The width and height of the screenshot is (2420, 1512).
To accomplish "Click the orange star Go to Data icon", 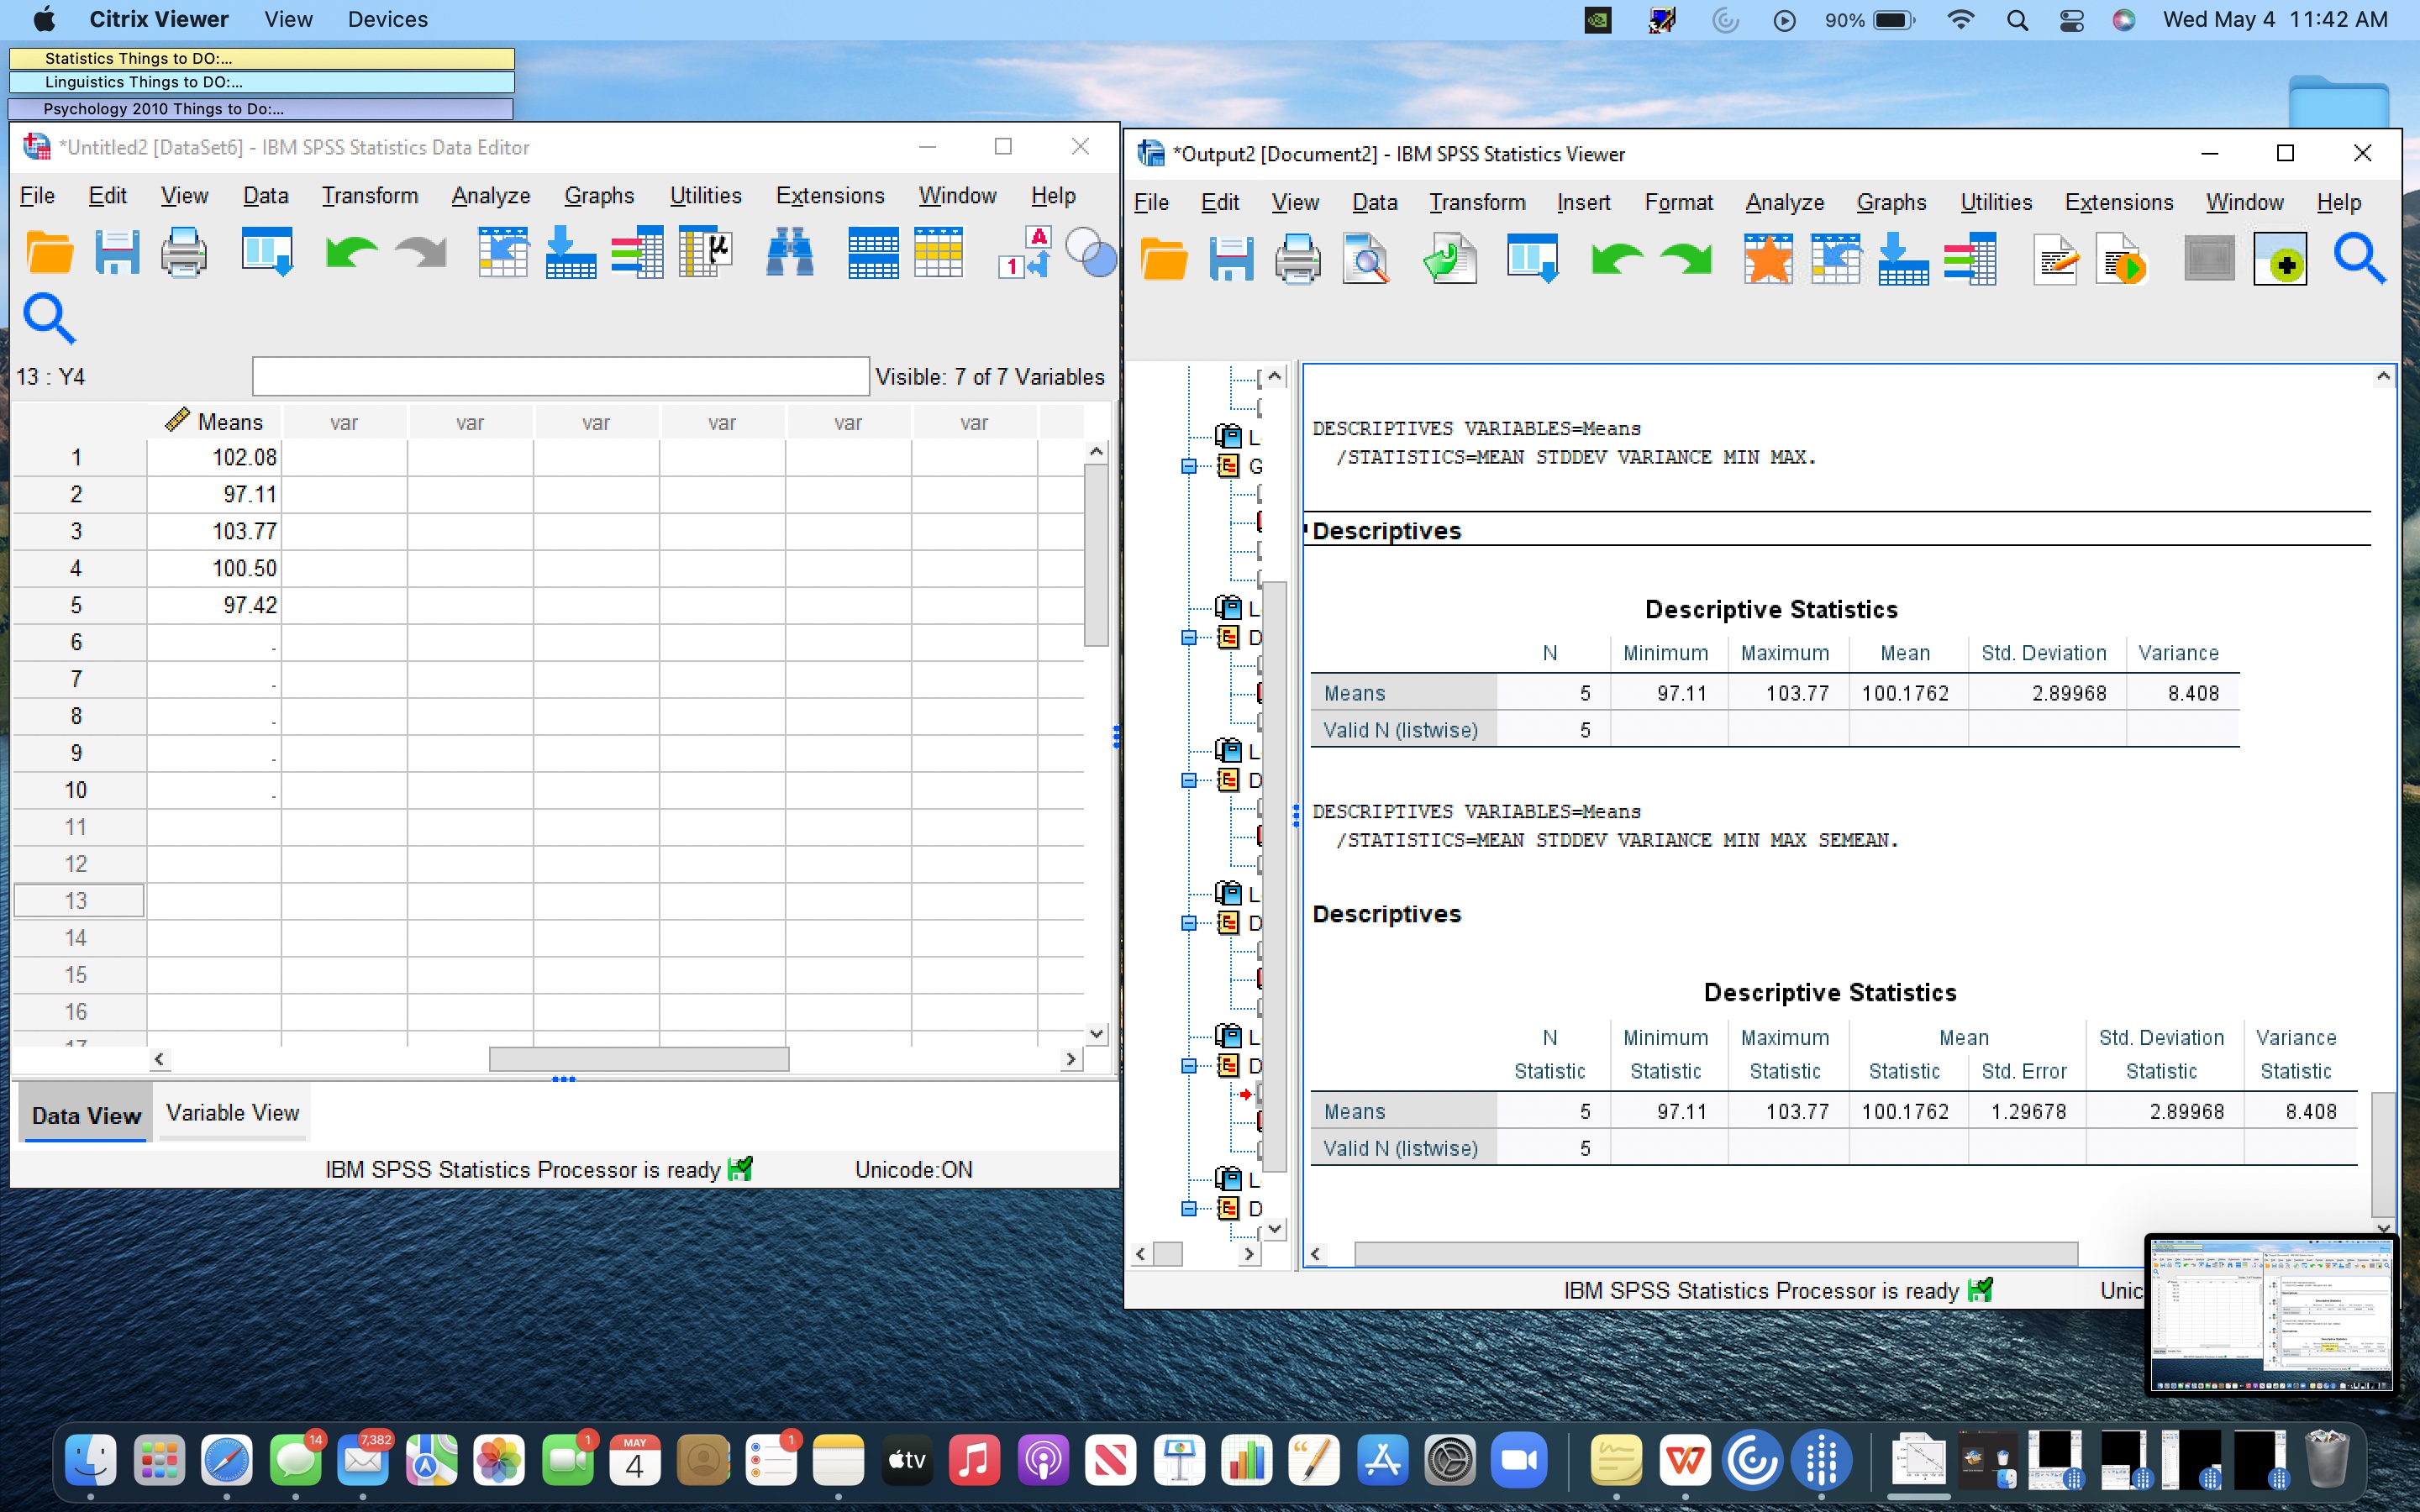I will tap(1767, 260).
